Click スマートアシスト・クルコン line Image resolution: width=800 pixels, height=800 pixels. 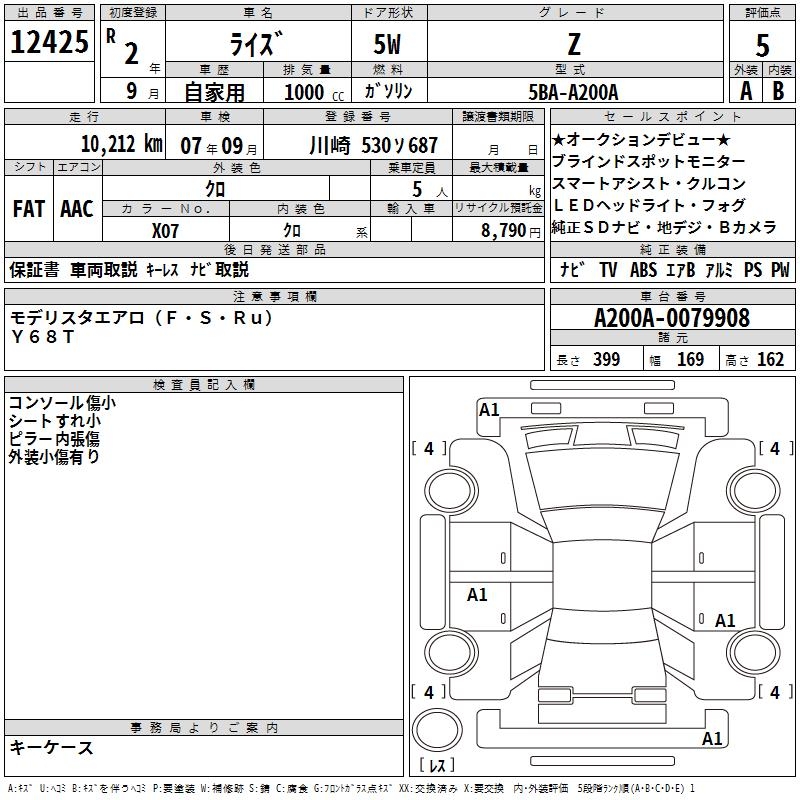coord(649,183)
